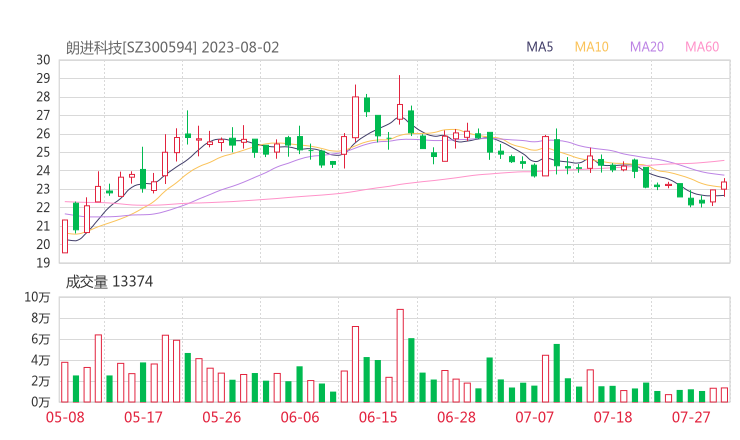Image resolution: width=740 pixels, height=440 pixels.
Task: Click the price axis value 25
Action: [43, 152]
